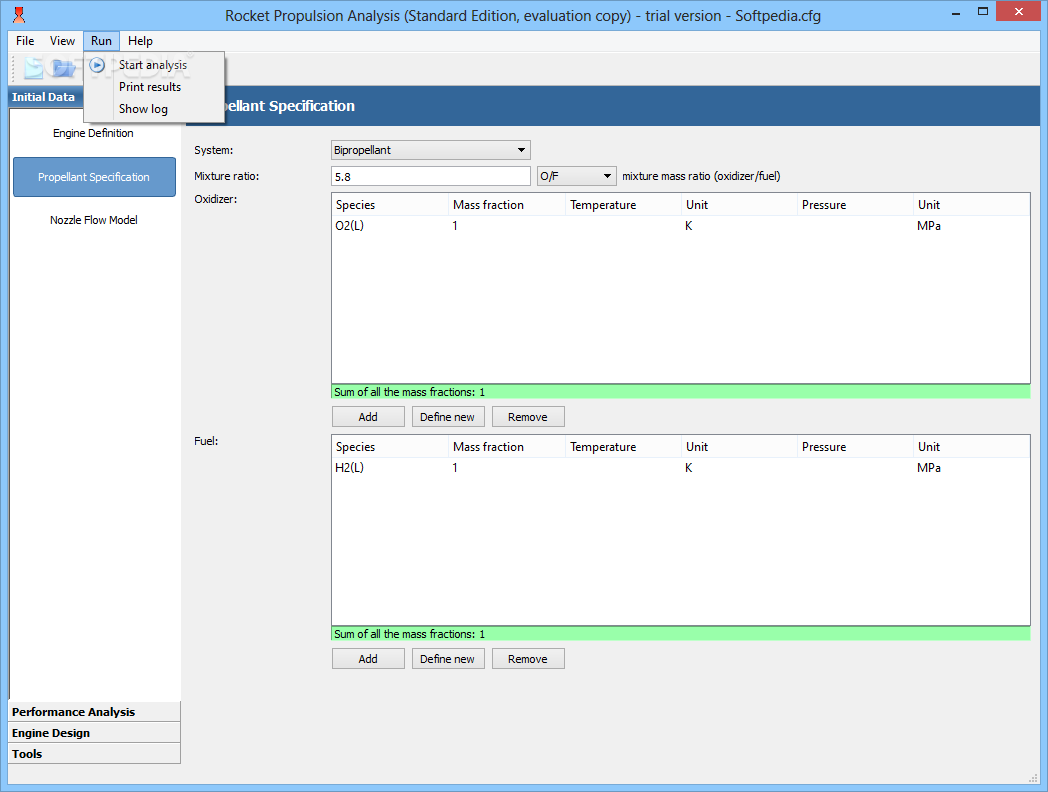Click Remove button under Oxidizer table
This screenshot has width=1048, height=792.
pyautogui.click(x=528, y=417)
